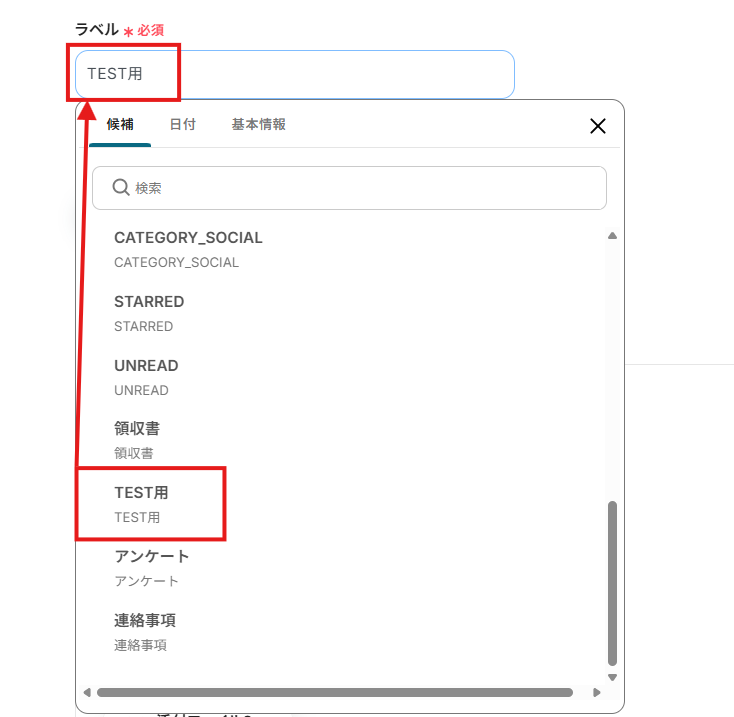Viewport: 734px width, 717px height.
Task: Click the ラベル input field containing TEST用
Action: click(295, 74)
